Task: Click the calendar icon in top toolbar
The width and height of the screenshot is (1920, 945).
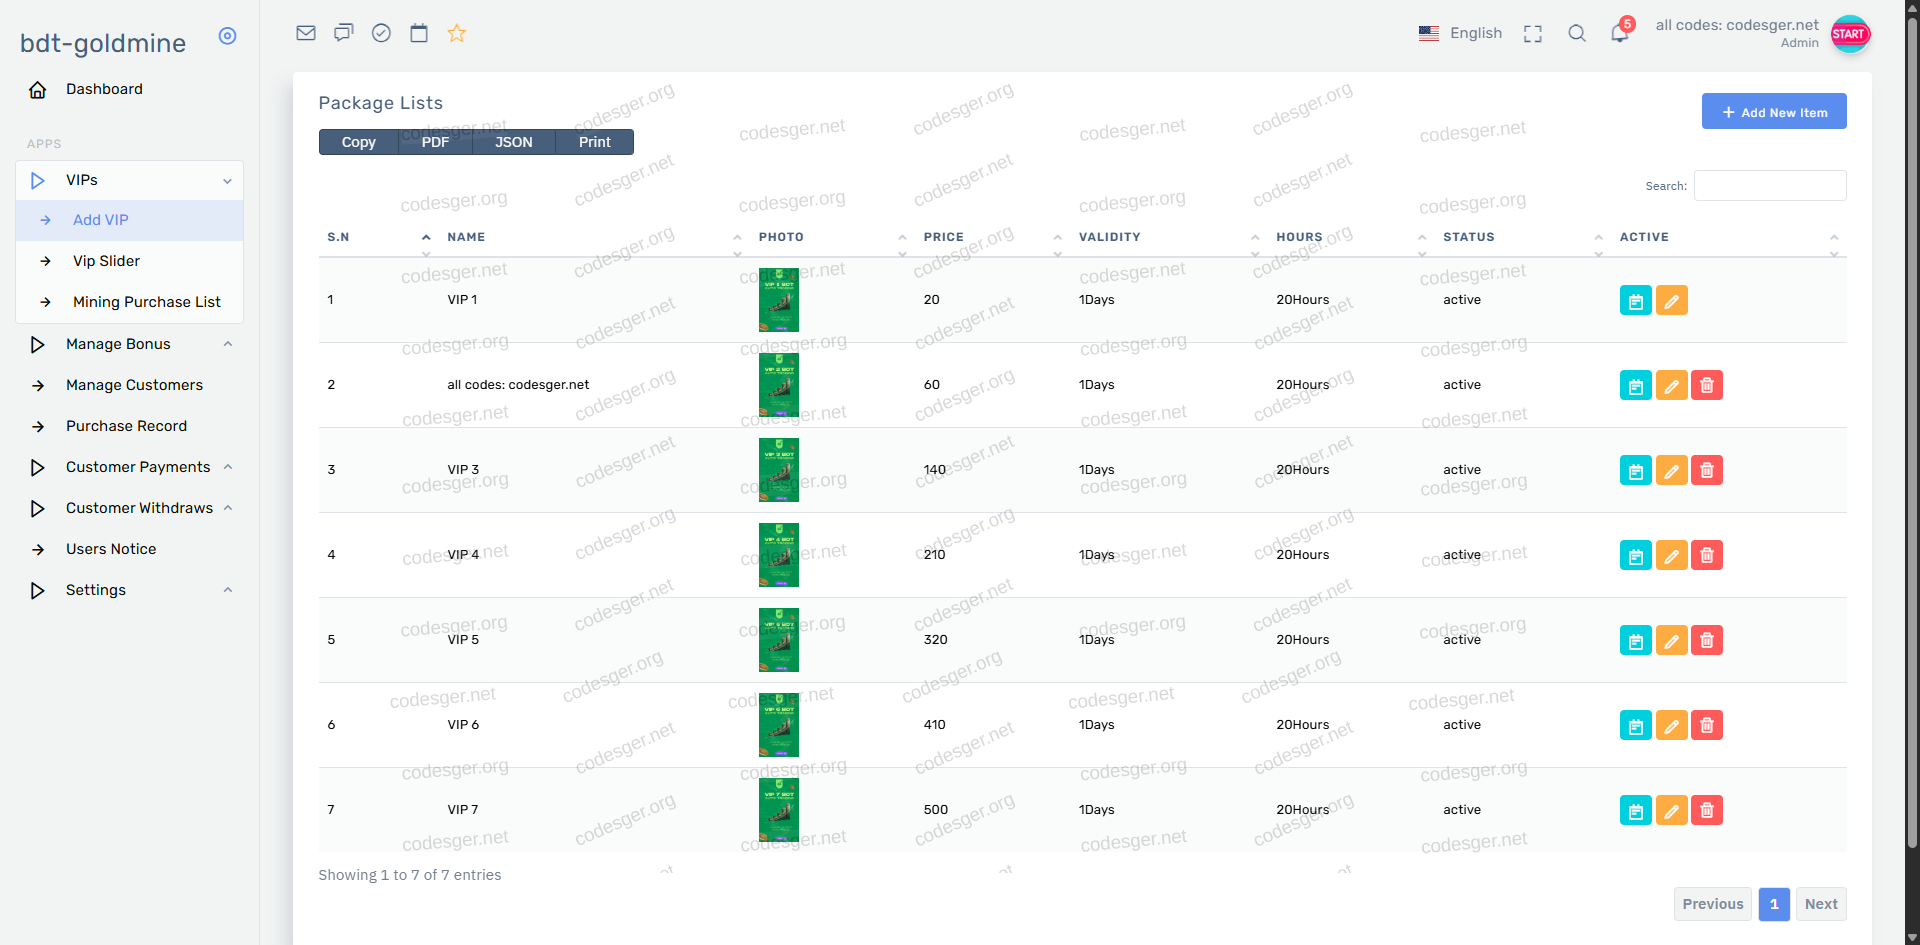Action: click(419, 33)
